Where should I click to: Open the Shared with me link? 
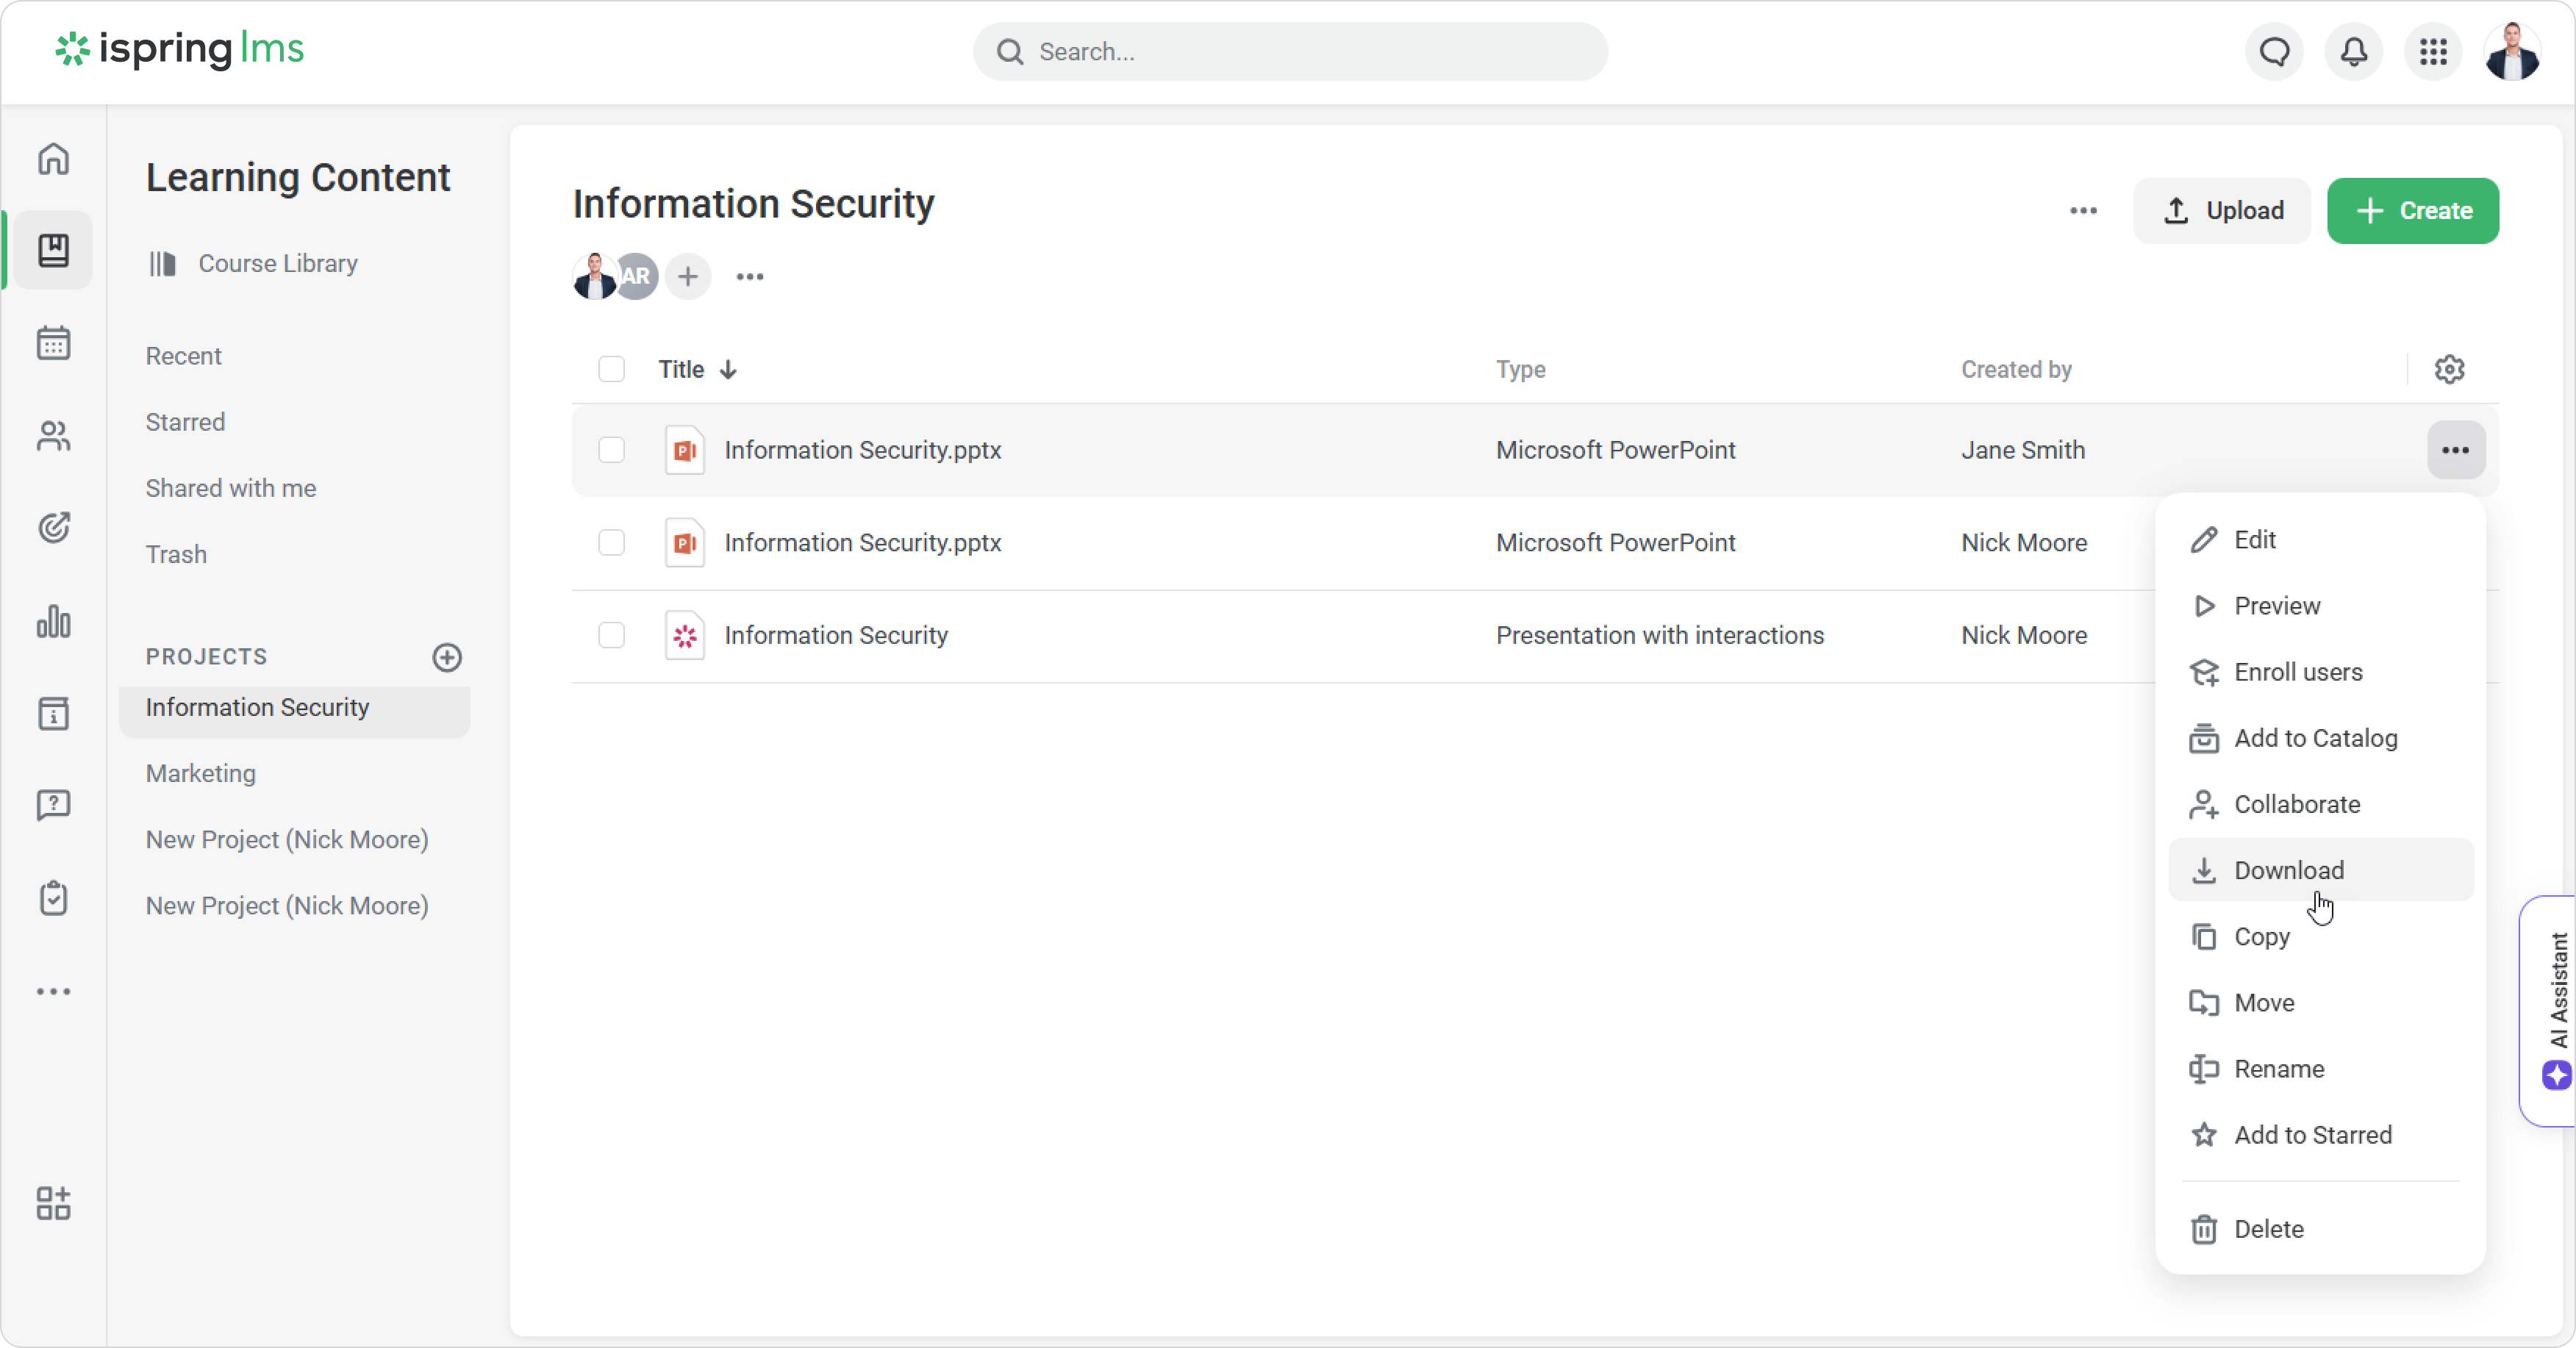pos(231,488)
